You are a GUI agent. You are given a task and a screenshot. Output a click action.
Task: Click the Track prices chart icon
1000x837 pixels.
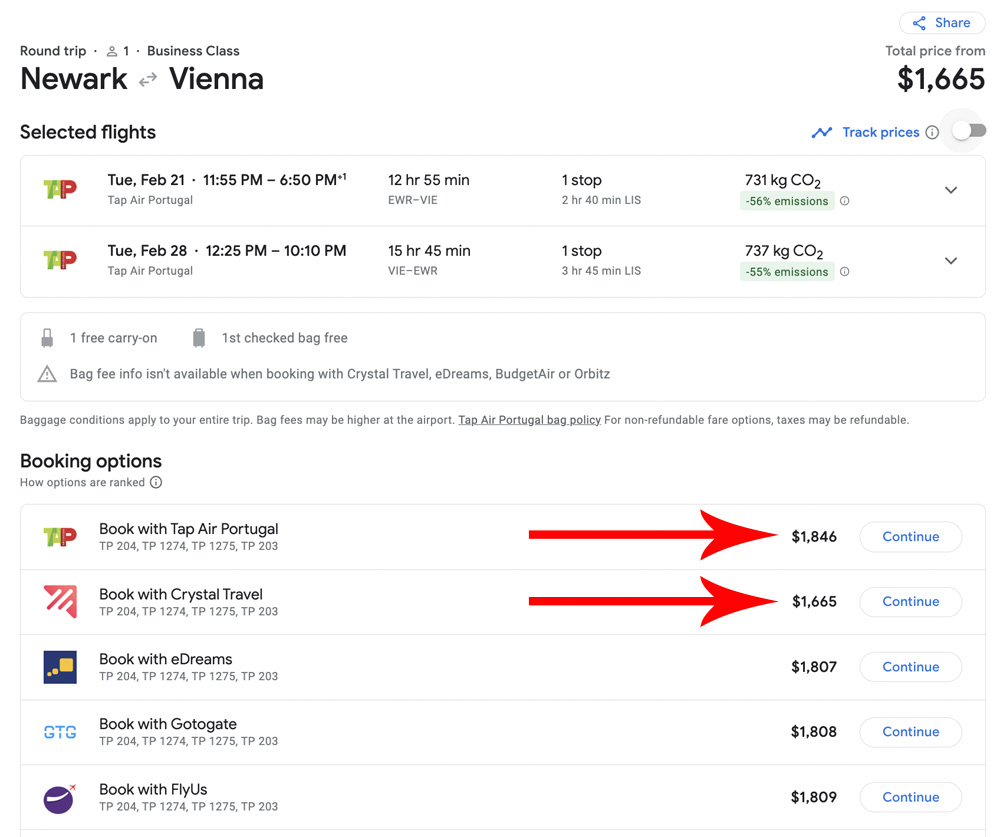(821, 132)
